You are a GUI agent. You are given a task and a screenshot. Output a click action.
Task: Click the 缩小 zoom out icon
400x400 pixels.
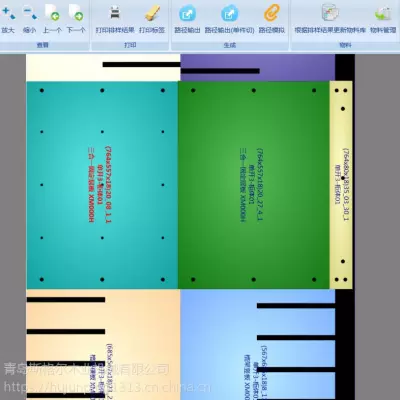point(30,13)
